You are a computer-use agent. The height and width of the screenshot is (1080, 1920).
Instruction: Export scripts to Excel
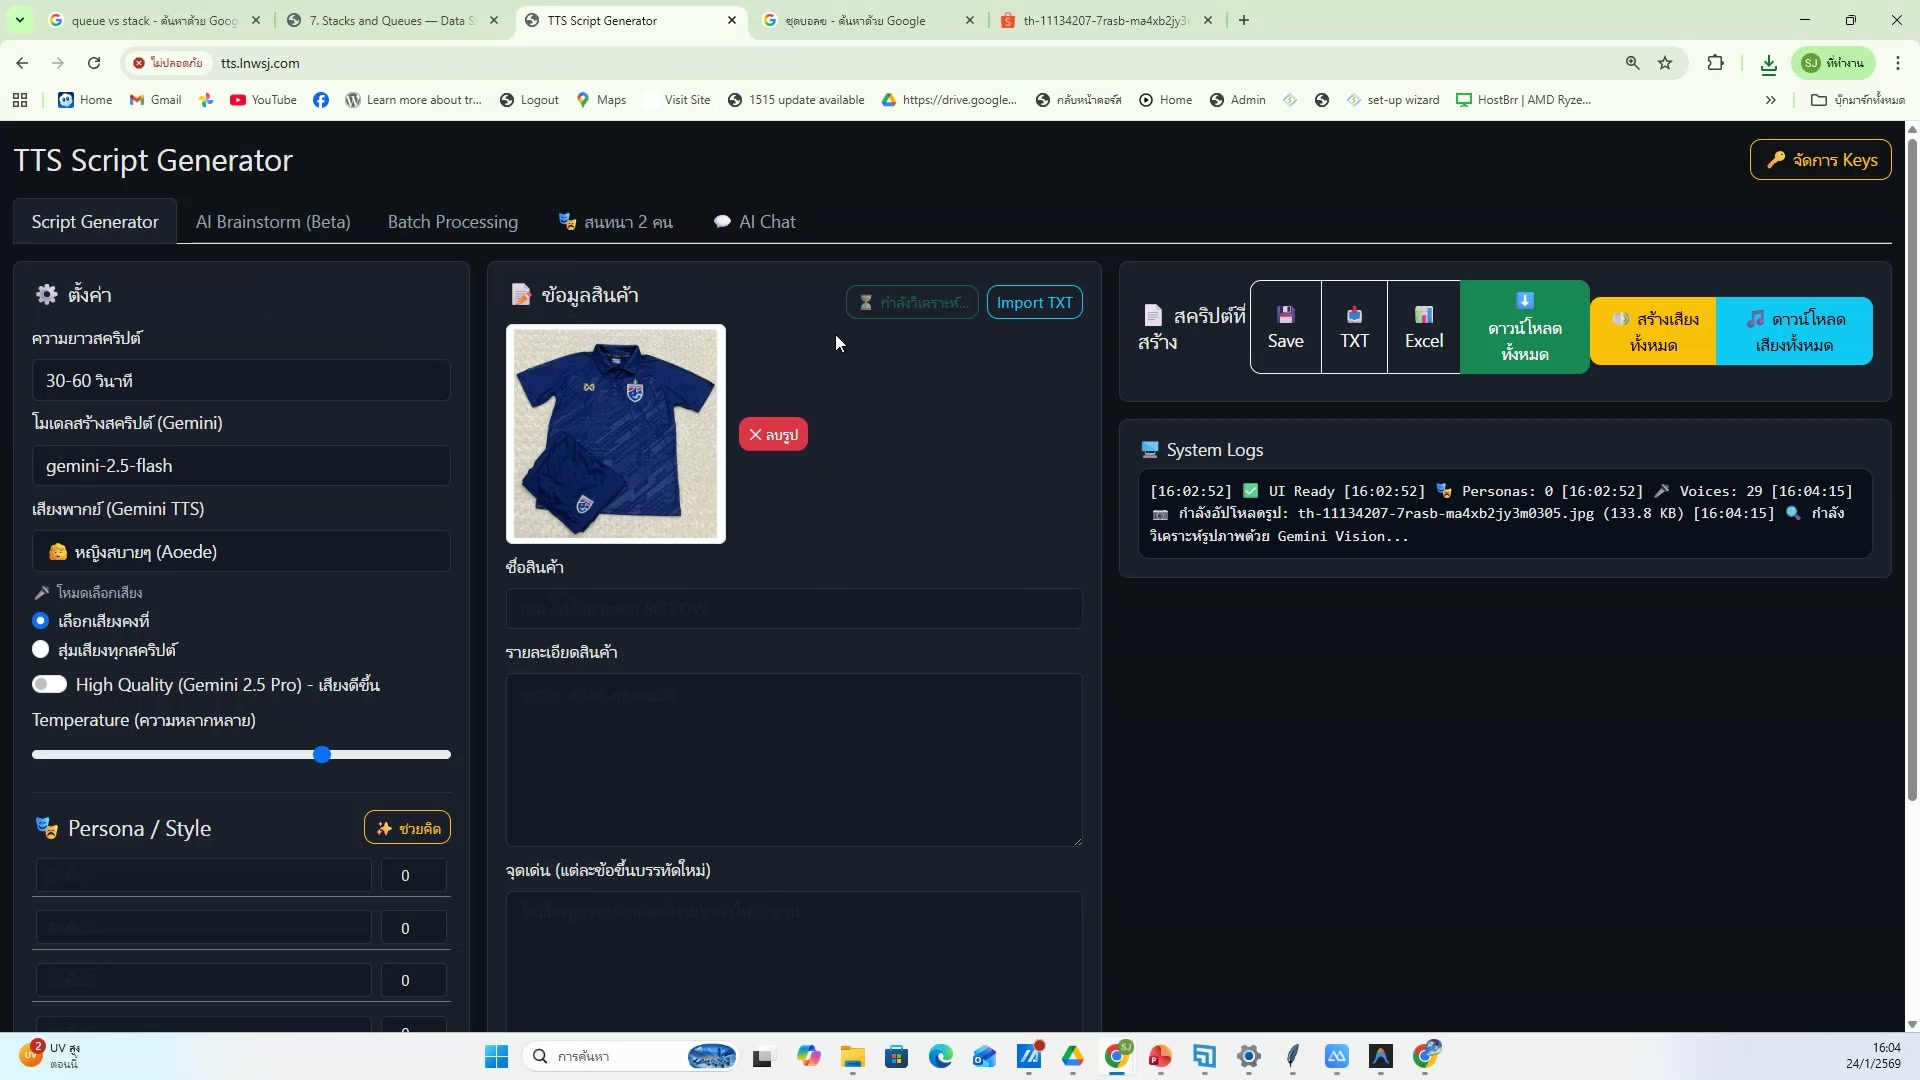[1423, 327]
